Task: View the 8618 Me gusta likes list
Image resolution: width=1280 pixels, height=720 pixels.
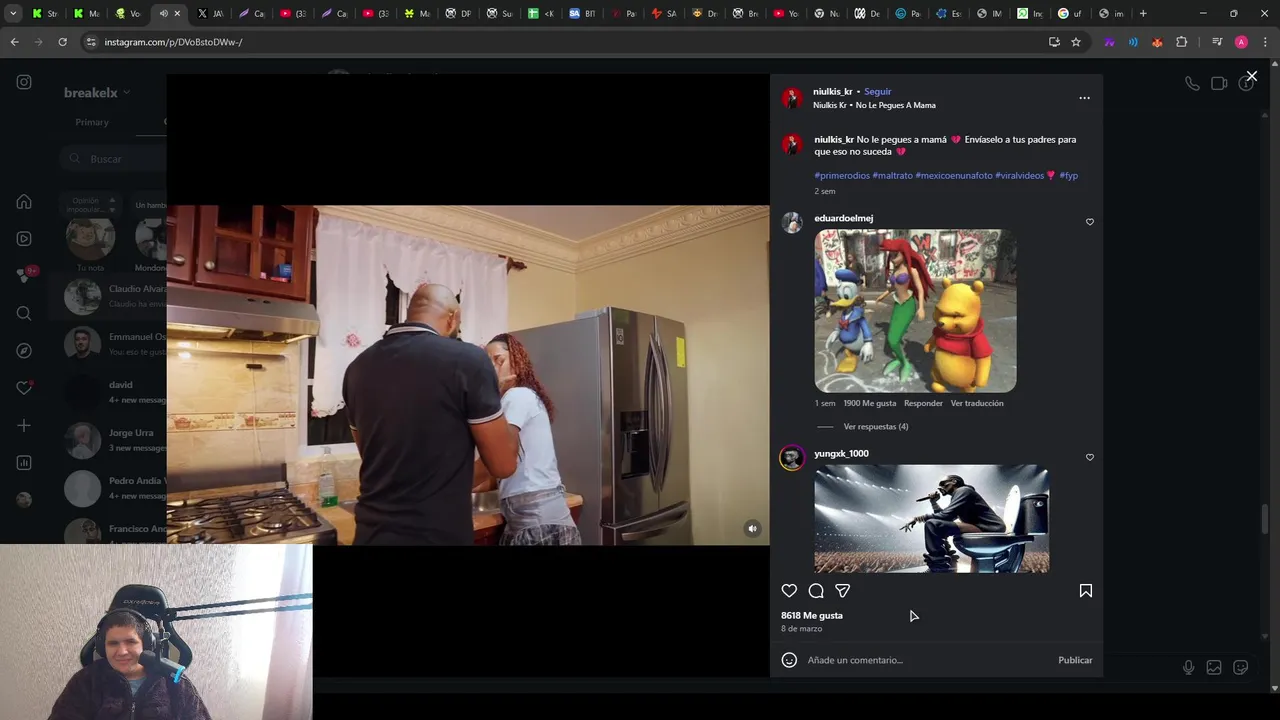Action: (812, 616)
